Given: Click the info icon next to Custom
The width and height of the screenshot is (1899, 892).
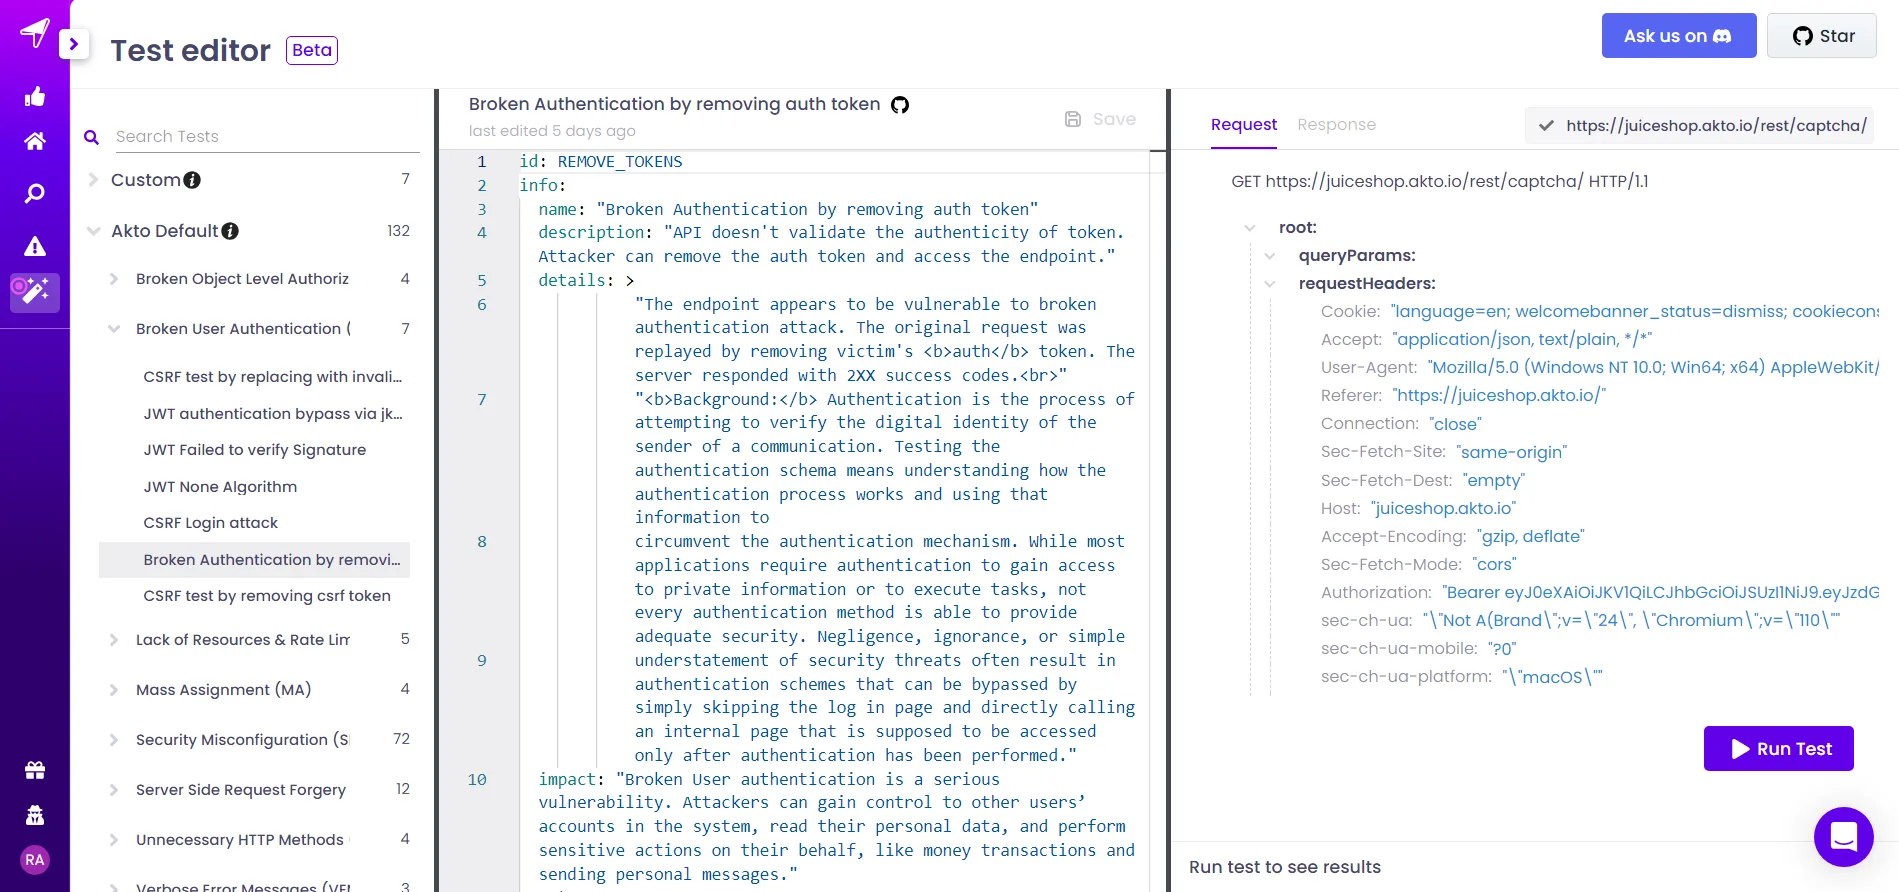Looking at the screenshot, I should 192,180.
